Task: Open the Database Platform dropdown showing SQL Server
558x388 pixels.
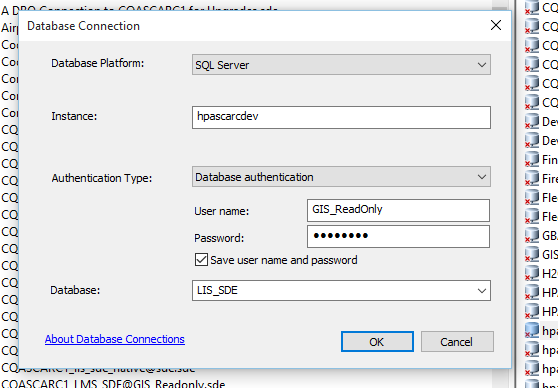Action: 341,65
